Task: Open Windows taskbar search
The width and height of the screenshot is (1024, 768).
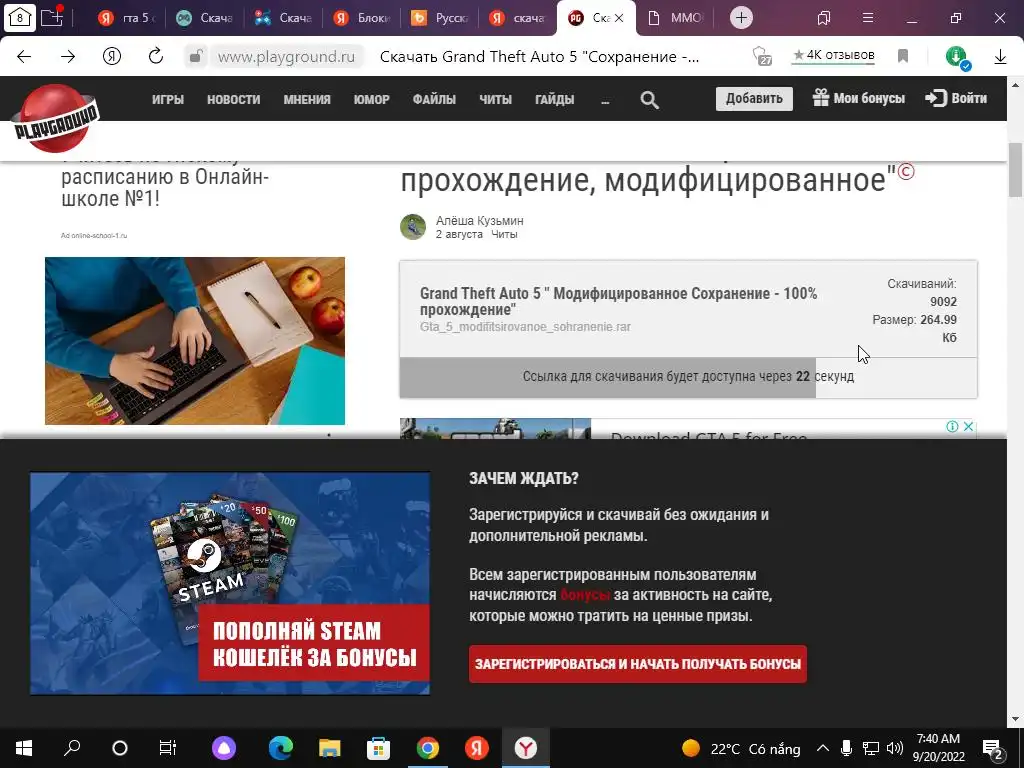Action: [72, 748]
